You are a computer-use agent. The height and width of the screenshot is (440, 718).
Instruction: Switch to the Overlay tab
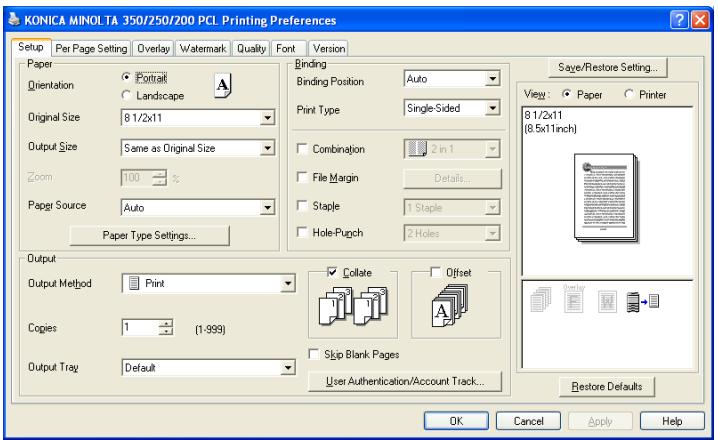(x=153, y=48)
